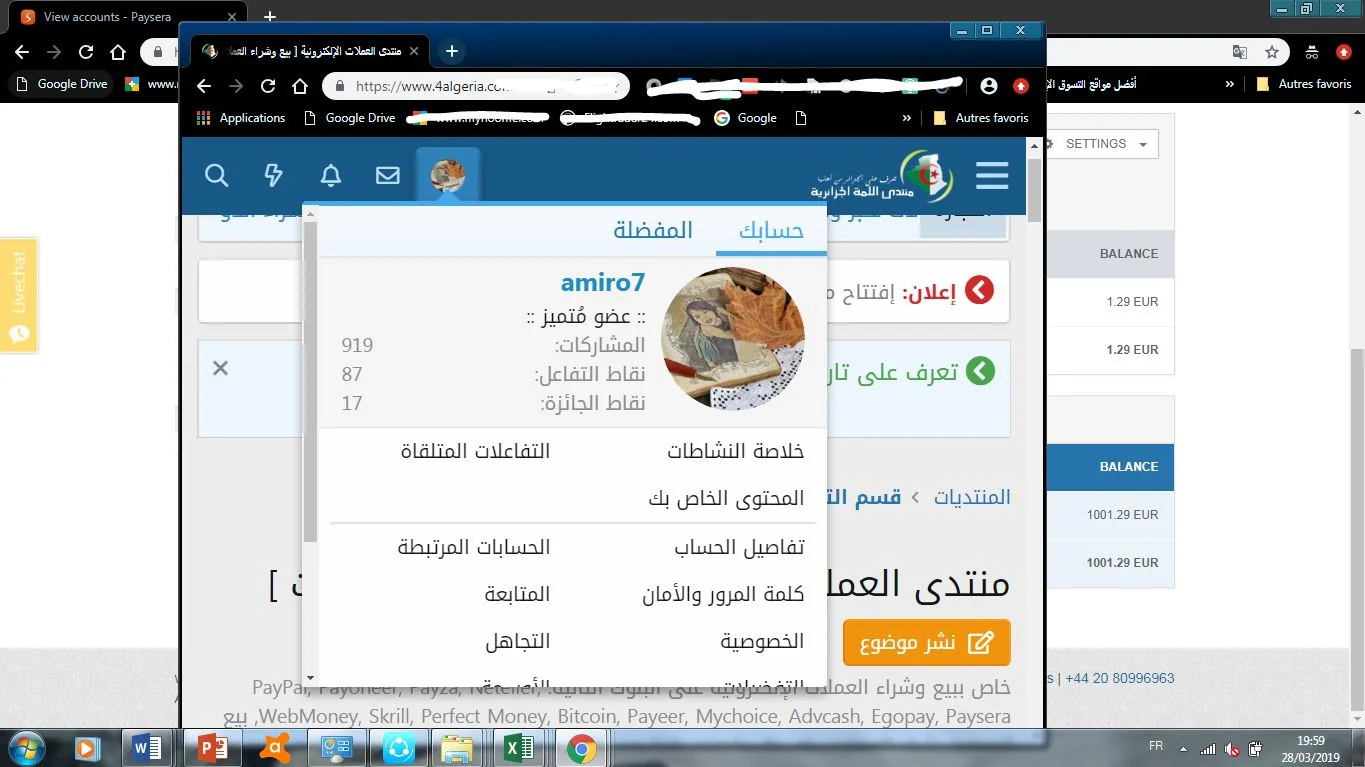Click the front browser's home icon
1365x767 pixels.
click(x=300, y=86)
